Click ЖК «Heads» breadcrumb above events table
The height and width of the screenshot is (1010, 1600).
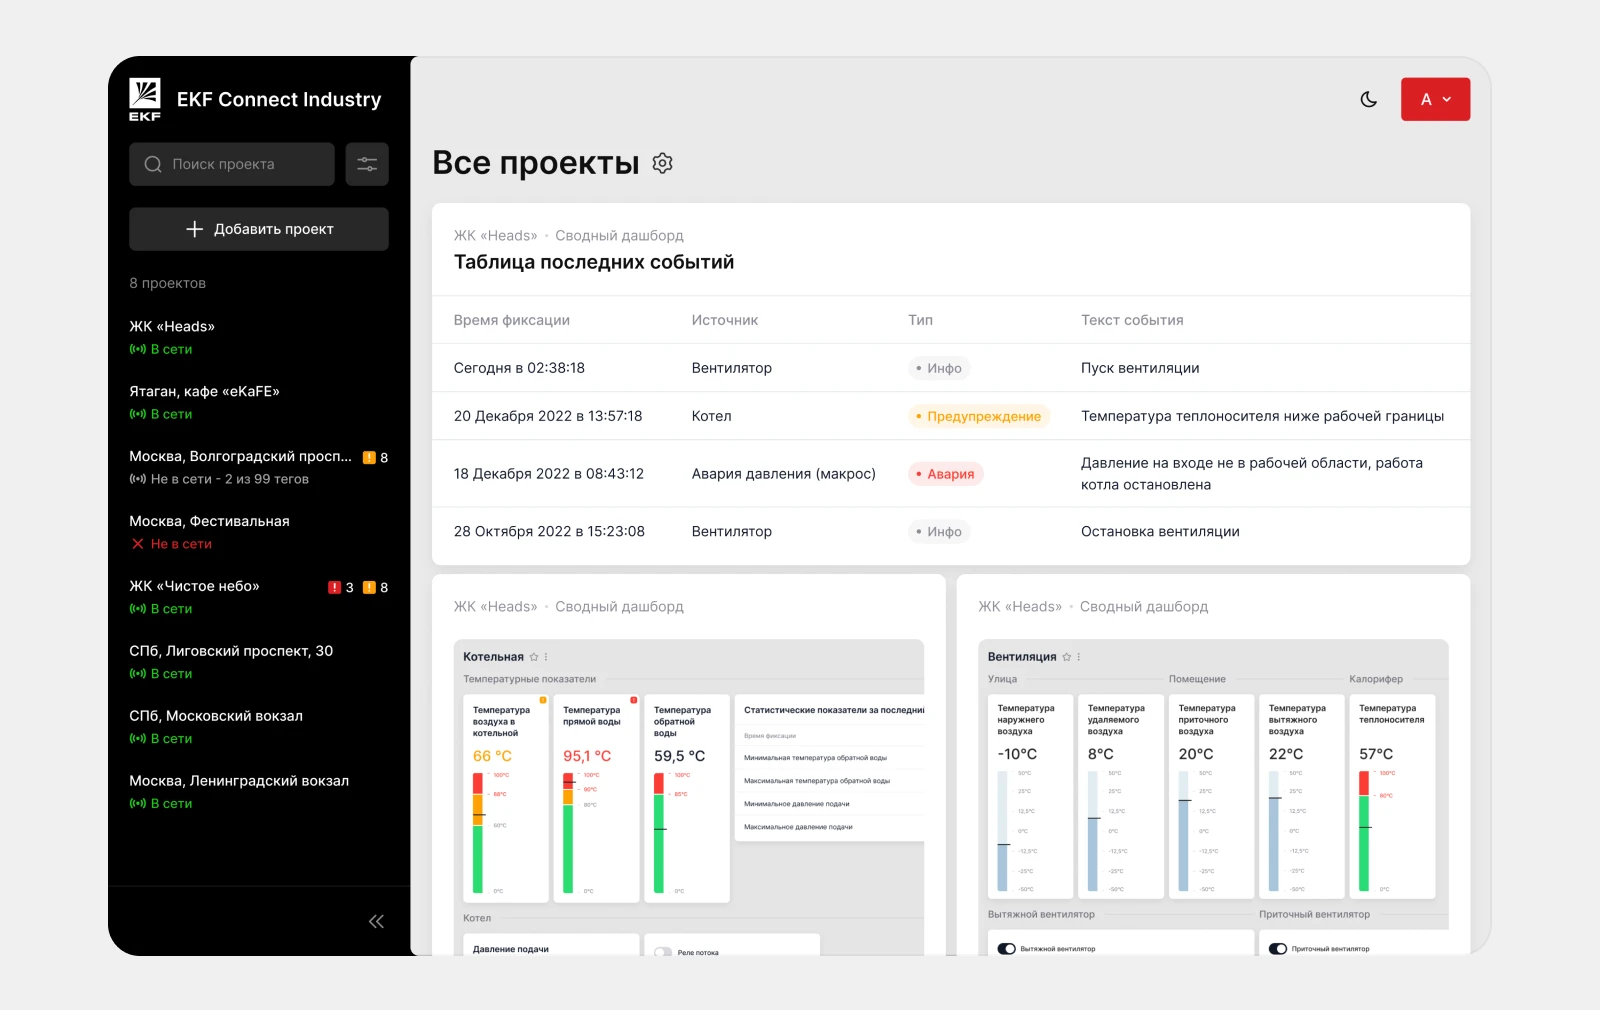pos(495,236)
